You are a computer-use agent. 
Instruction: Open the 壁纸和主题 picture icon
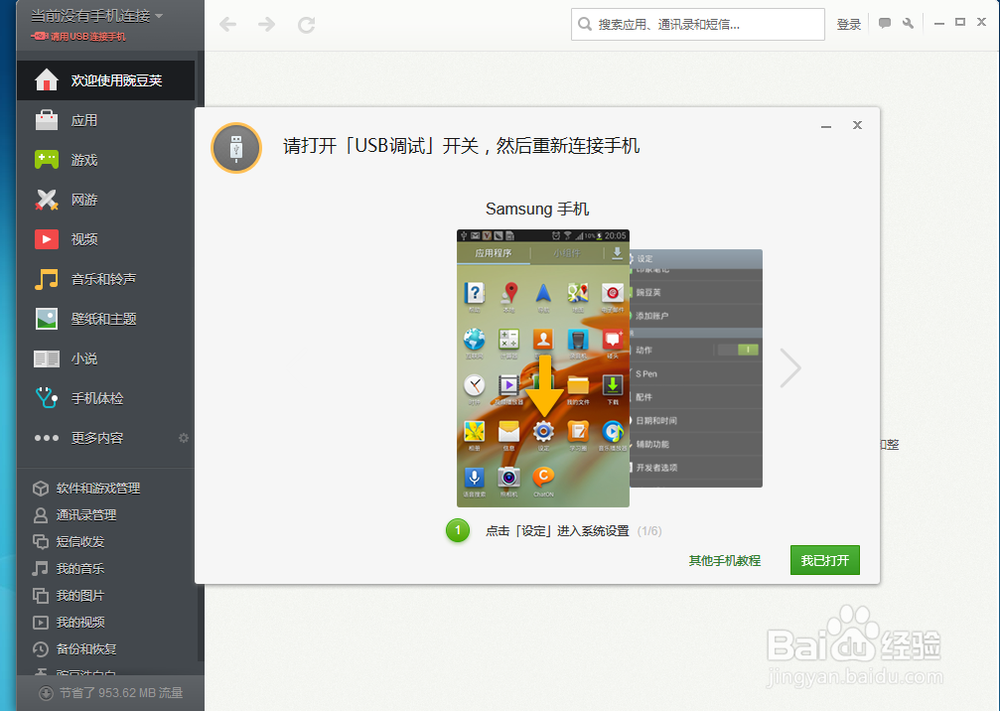[x=47, y=319]
